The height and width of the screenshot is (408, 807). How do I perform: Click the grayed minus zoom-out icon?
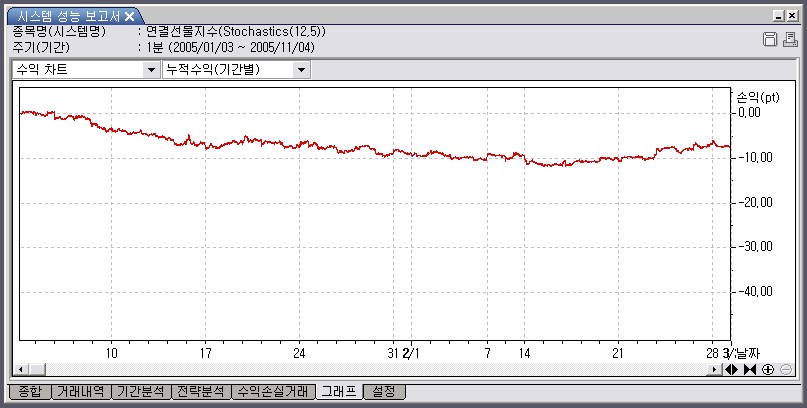pos(786,369)
